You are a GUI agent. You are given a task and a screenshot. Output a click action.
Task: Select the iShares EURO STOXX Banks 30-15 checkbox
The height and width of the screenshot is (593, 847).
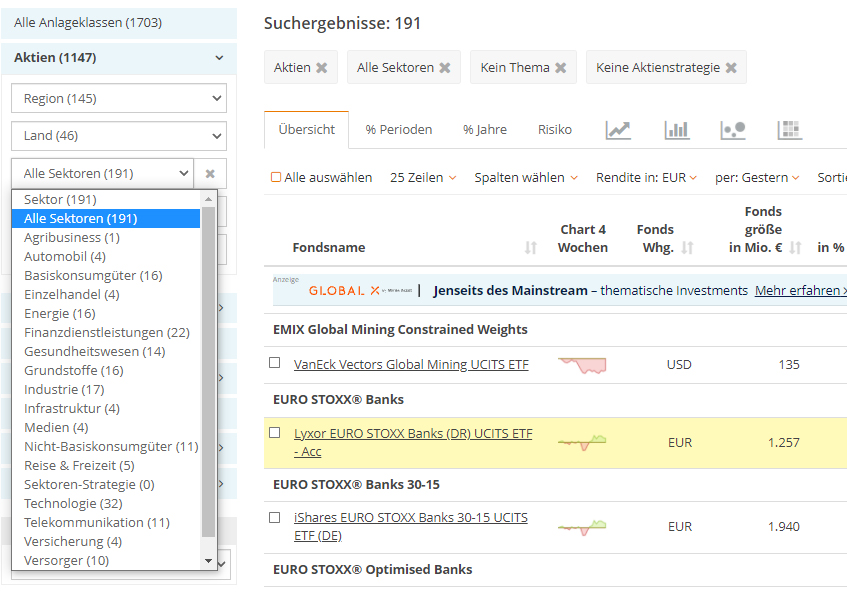pos(274,517)
